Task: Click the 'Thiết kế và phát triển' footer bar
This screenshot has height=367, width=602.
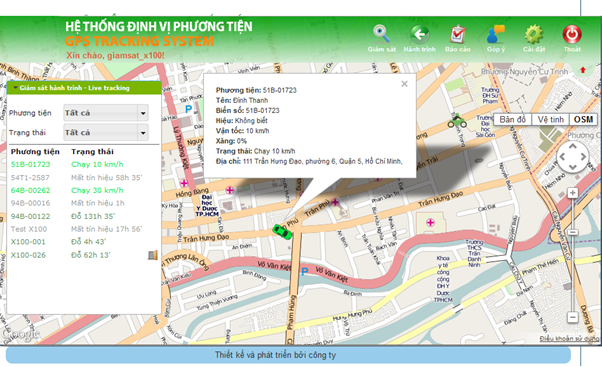Action: (288, 355)
